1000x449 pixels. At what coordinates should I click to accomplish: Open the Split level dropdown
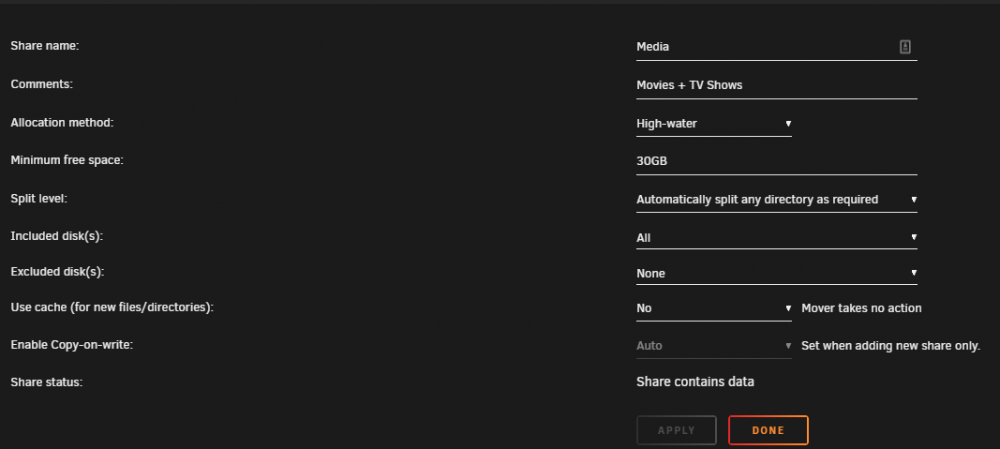coord(776,200)
